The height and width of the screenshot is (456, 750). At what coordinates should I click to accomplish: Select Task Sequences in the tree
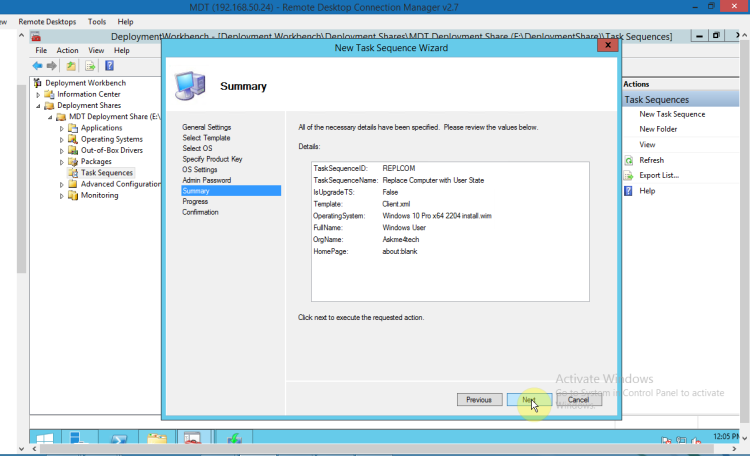coord(106,173)
